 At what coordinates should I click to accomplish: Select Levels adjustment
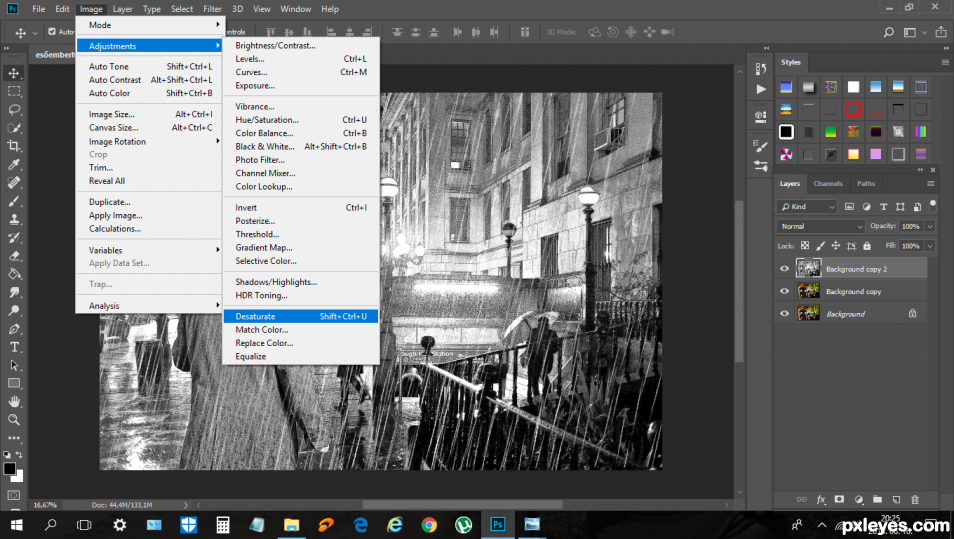tap(301, 59)
